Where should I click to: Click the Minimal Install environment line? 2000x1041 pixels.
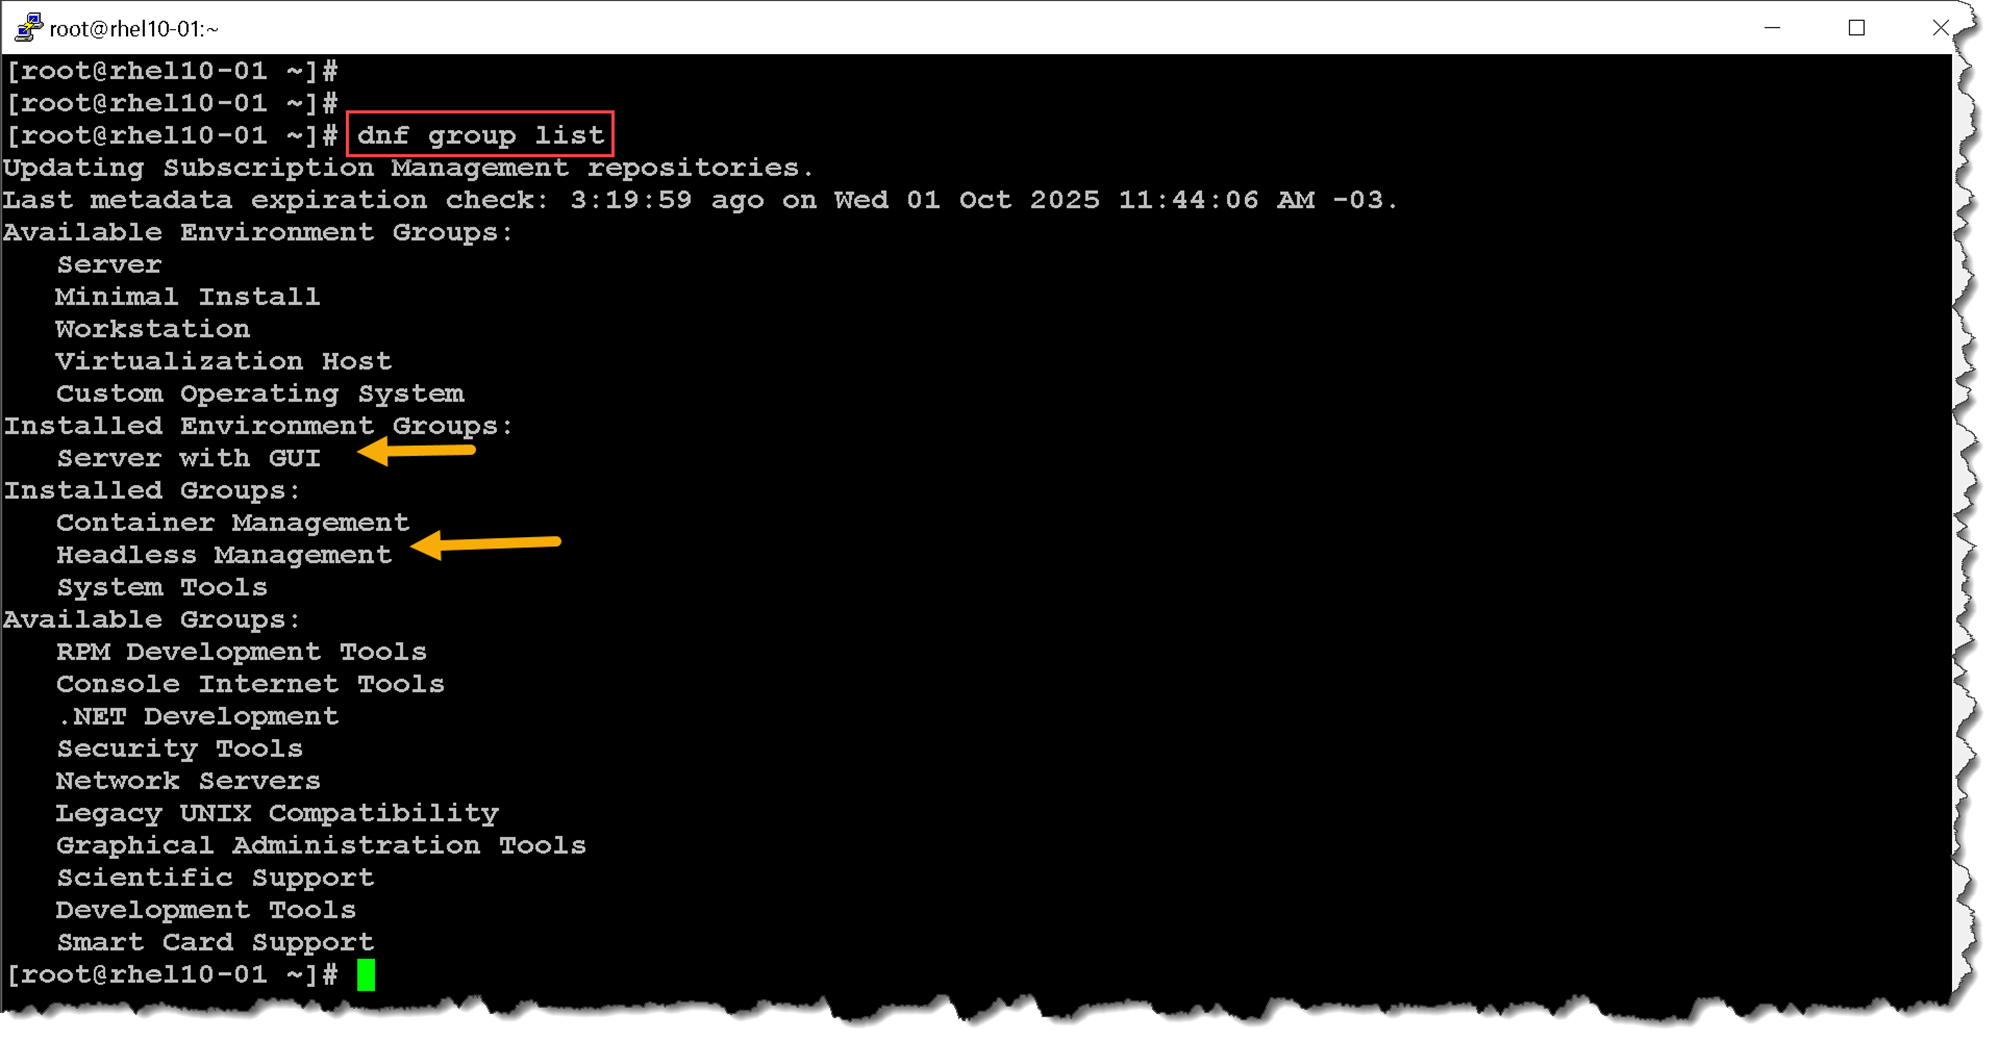(x=188, y=297)
